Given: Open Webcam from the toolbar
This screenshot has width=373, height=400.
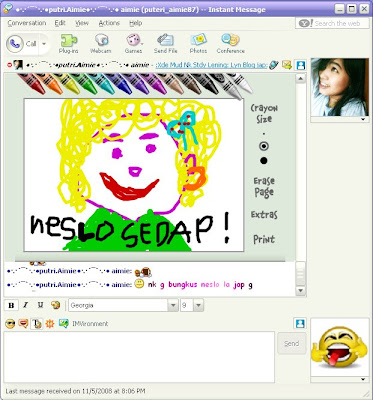Looking at the screenshot, I should tap(100, 44).
